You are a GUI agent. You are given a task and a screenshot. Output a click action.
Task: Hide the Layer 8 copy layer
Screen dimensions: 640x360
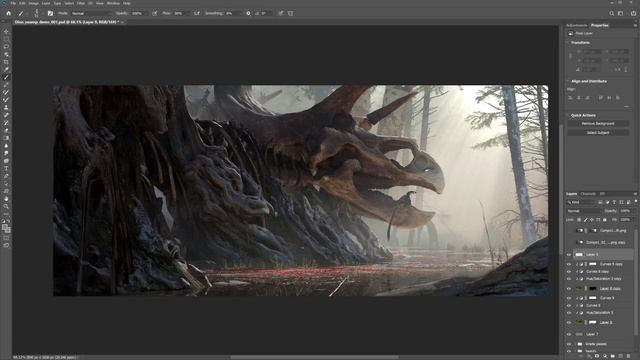coord(569,289)
